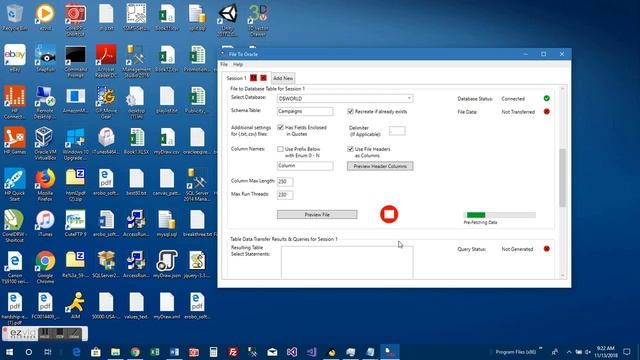Screen dimensions: 640x360
Task: Open the Unity desktop shortcut
Action: [x=228, y=20]
